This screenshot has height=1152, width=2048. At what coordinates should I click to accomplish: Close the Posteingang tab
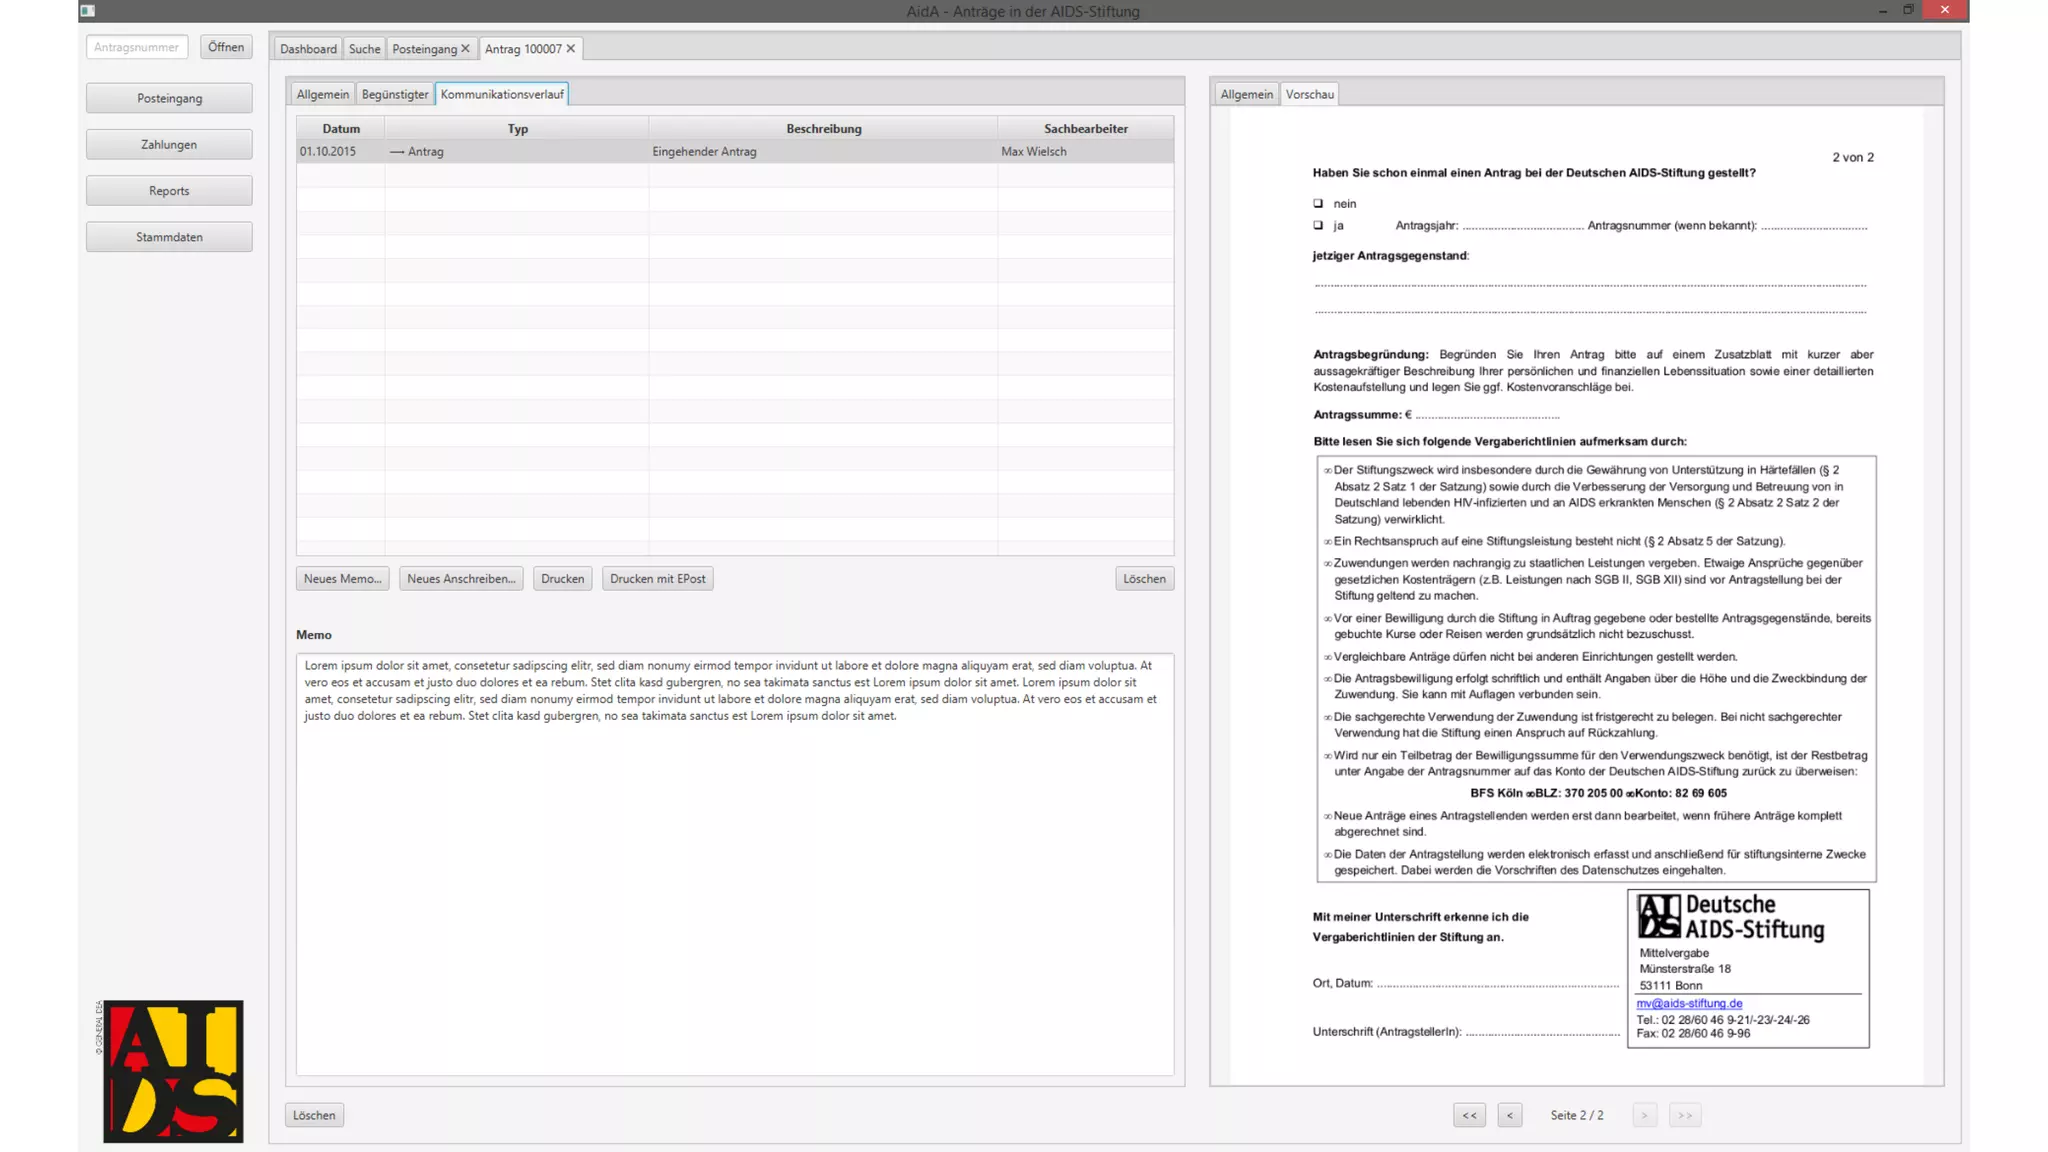click(465, 48)
